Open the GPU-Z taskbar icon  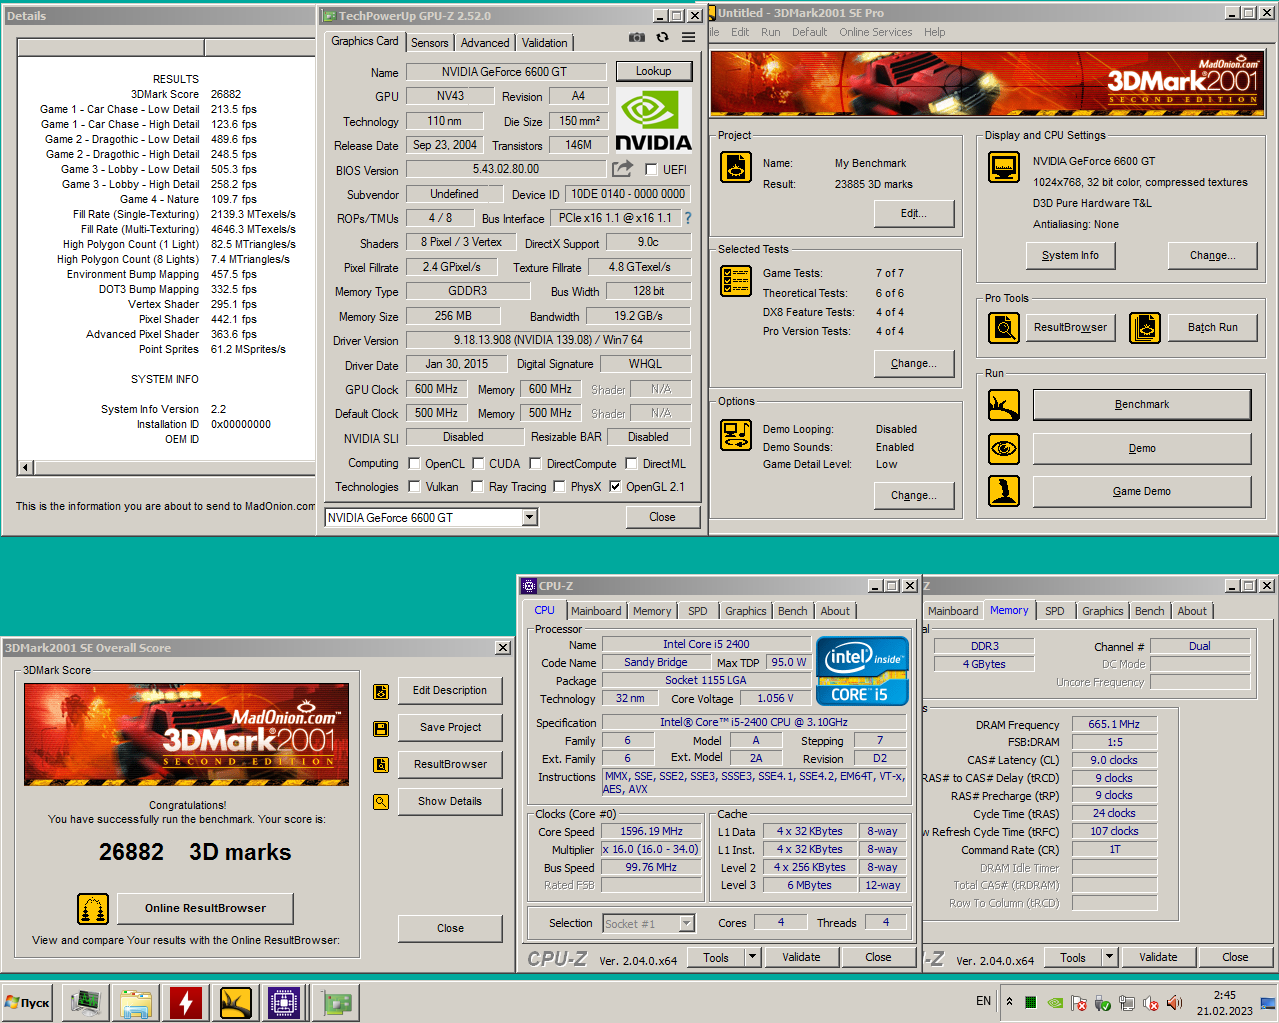(337, 1002)
